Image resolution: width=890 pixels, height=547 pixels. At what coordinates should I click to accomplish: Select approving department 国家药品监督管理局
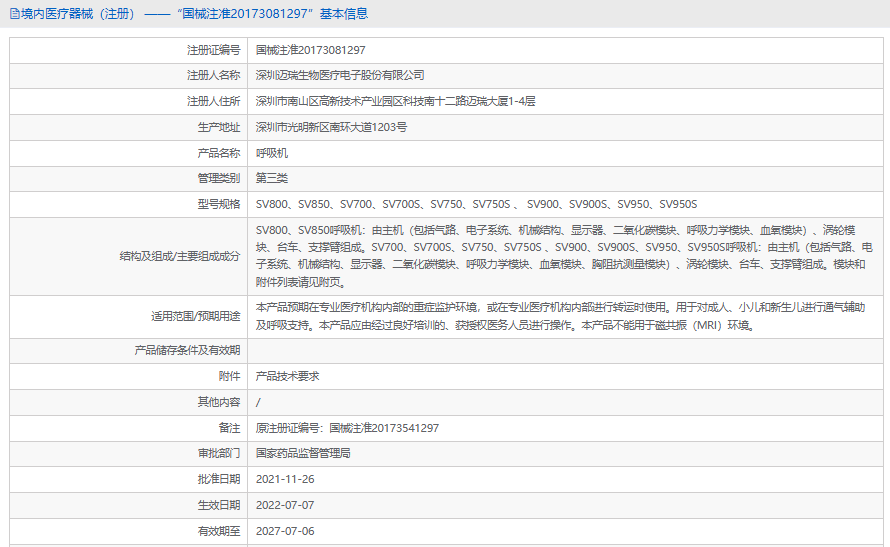pos(303,453)
